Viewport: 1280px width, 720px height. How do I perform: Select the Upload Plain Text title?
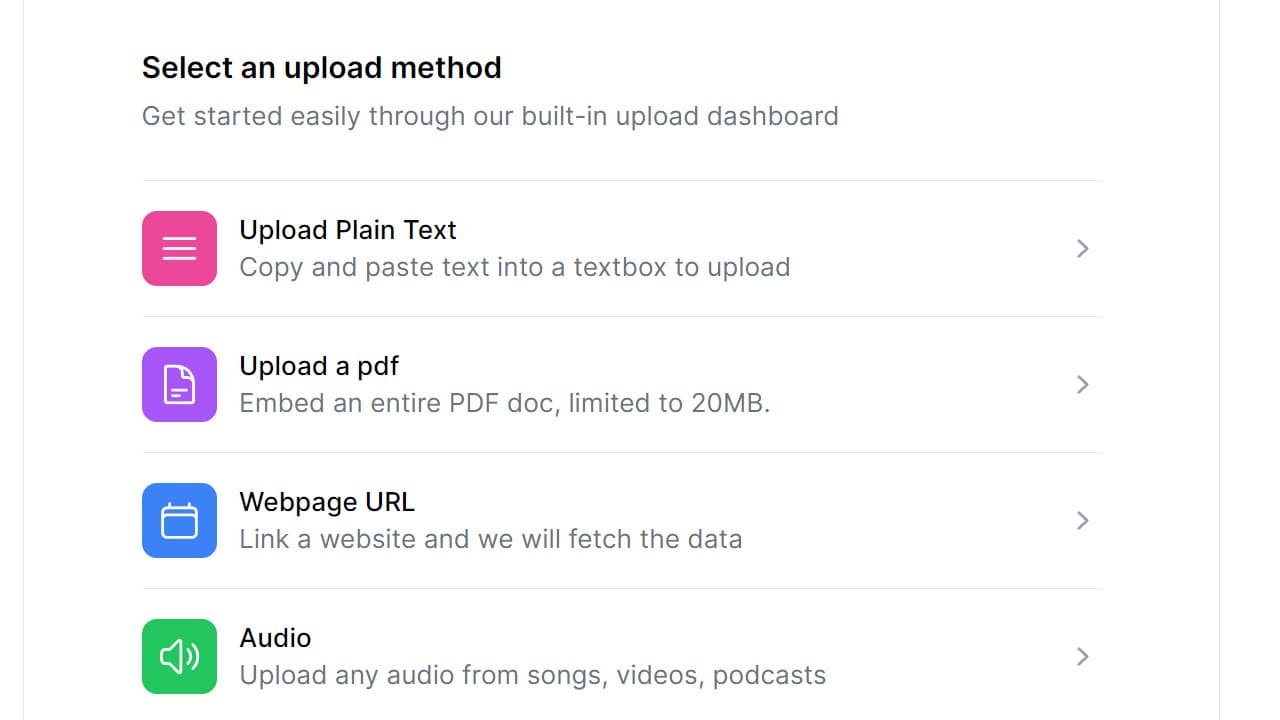pyautogui.click(x=348, y=230)
